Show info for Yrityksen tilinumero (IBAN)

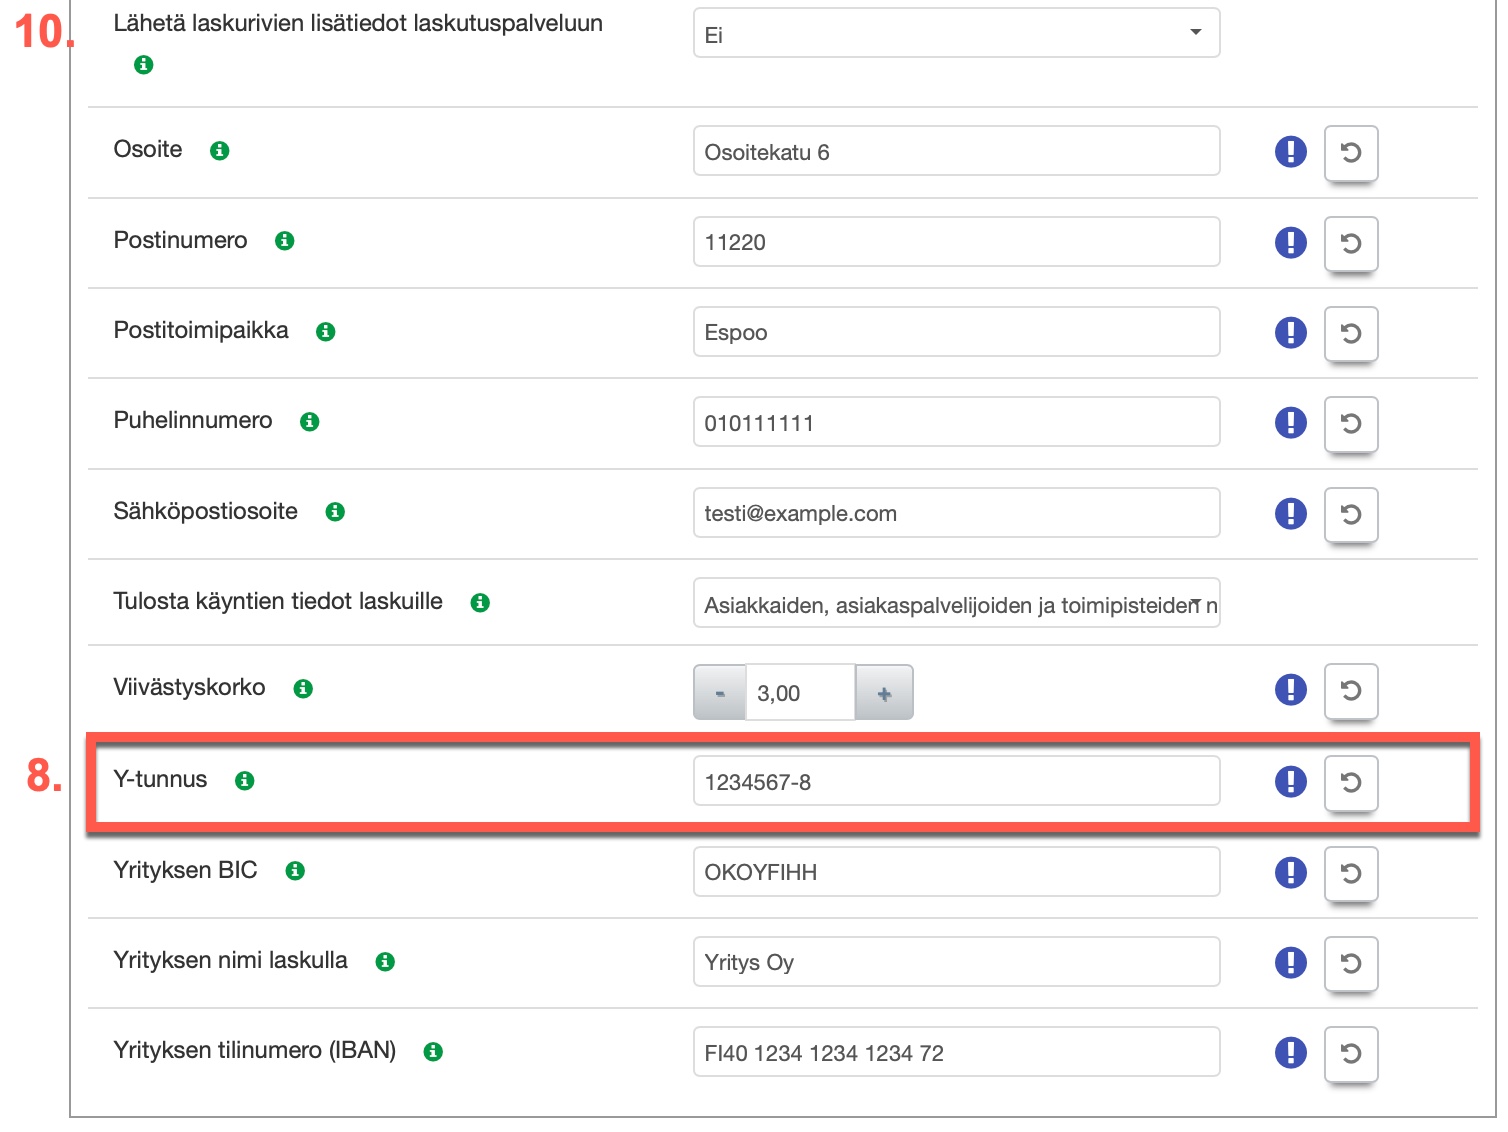point(433,1052)
